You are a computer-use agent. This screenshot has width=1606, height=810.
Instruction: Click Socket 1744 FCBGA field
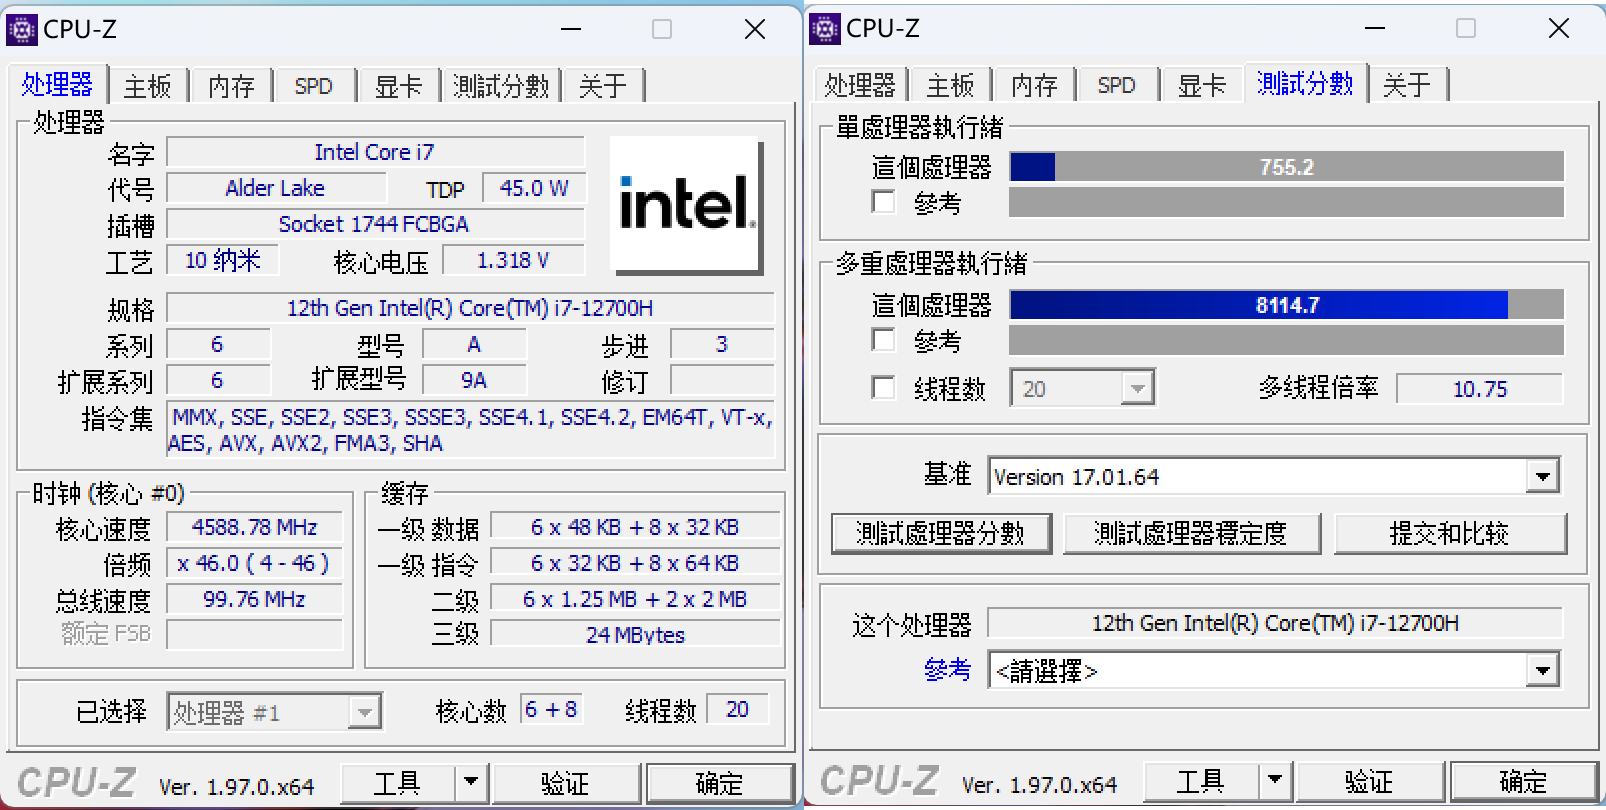(375, 224)
